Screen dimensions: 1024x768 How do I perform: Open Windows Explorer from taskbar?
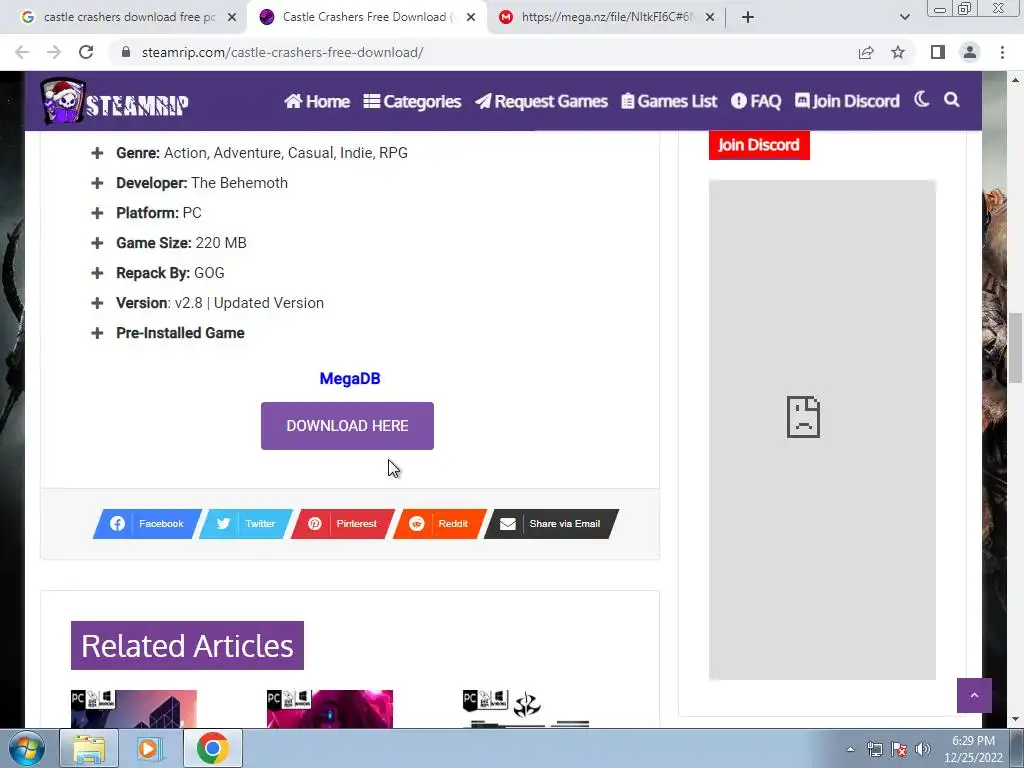click(89, 749)
